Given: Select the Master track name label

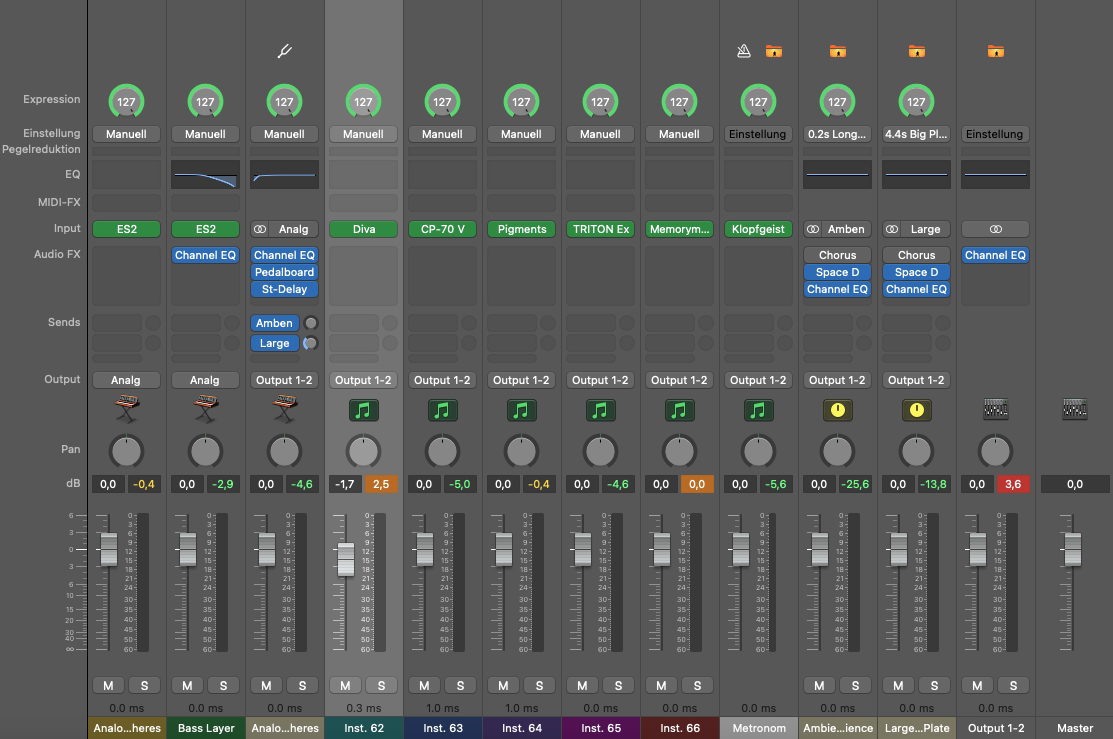Looking at the screenshot, I should [x=1075, y=728].
